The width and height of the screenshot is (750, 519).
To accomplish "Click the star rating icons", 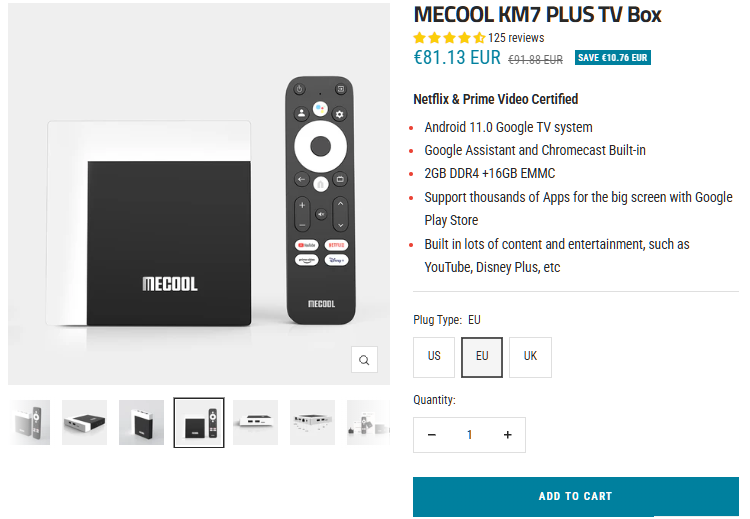I will click(x=449, y=38).
